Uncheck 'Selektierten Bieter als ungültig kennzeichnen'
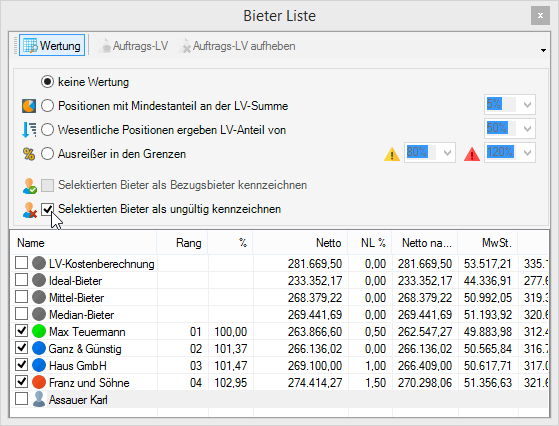The image size is (559, 426). [x=47, y=209]
